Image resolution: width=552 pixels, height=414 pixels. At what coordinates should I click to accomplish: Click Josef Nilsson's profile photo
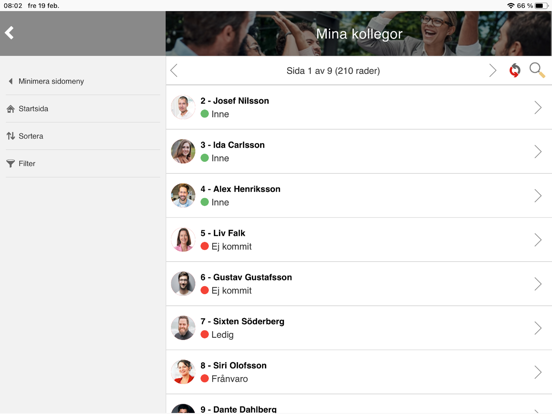click(183, 107)
